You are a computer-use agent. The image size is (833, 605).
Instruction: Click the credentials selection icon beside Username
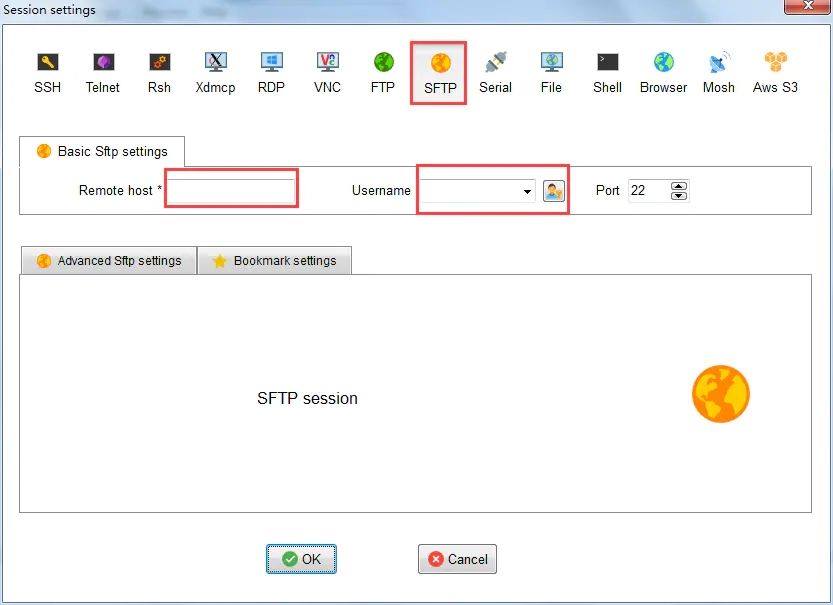(554, 190)
